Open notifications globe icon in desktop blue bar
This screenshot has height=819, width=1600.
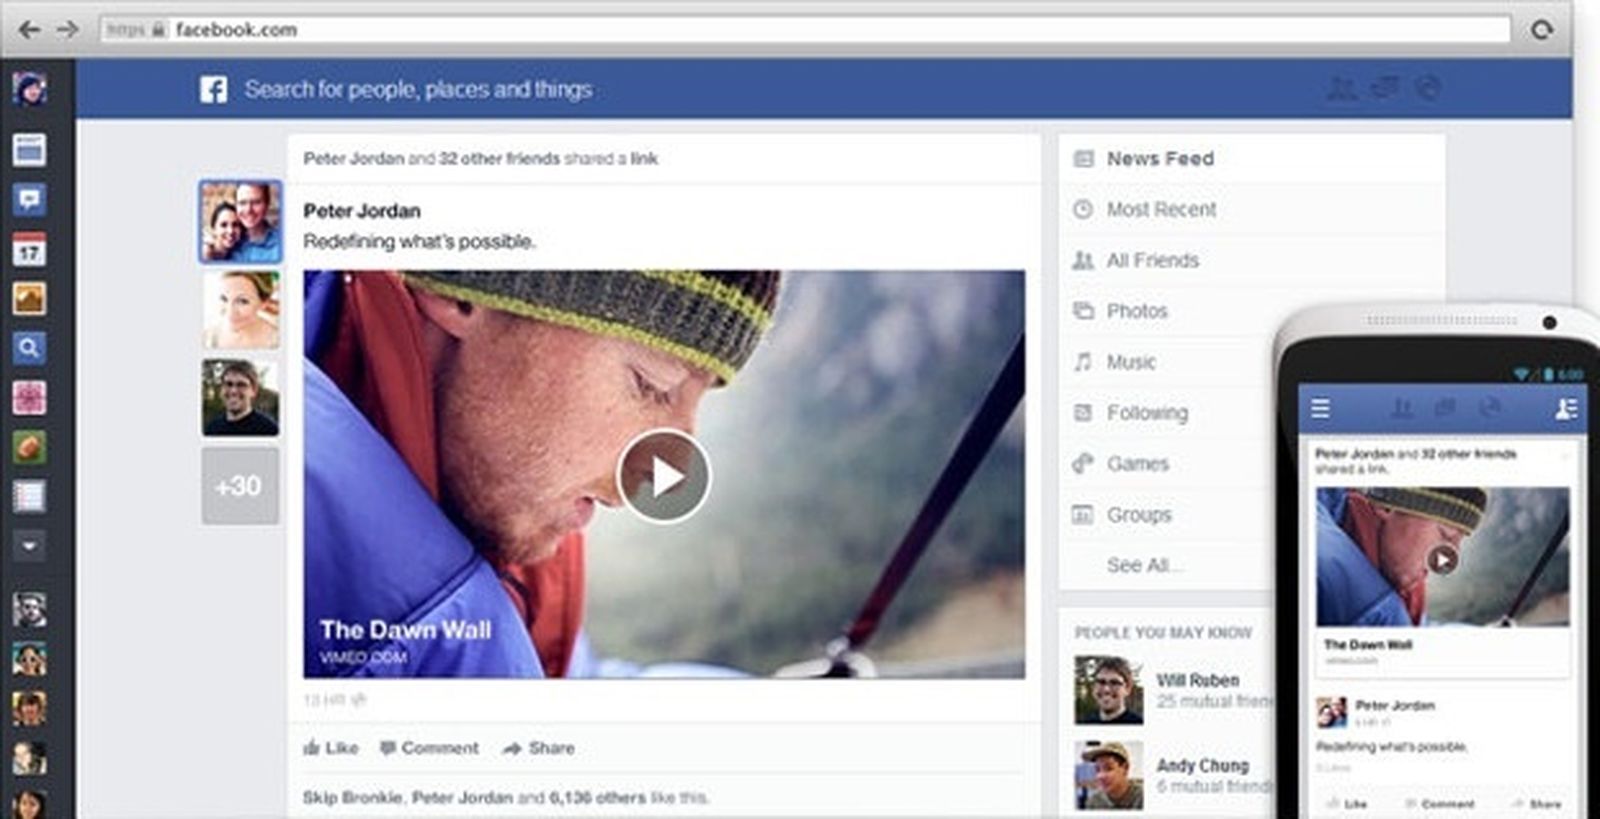[1428, 89]
